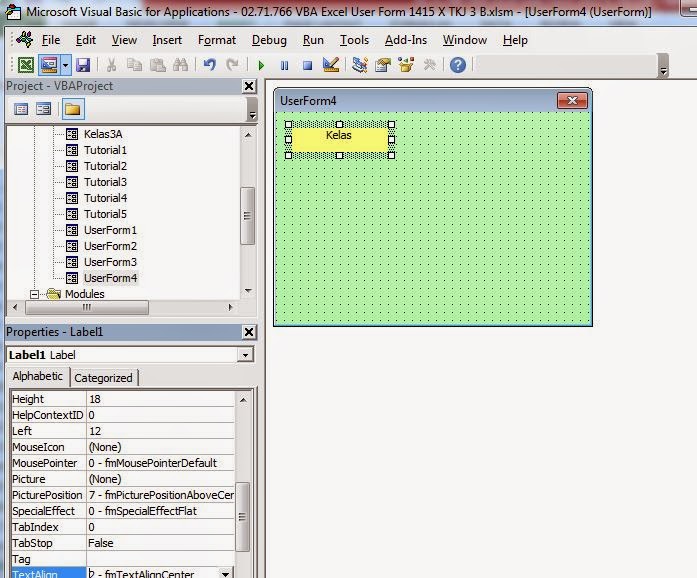Open the Edit menu

(x=85, y=40)
